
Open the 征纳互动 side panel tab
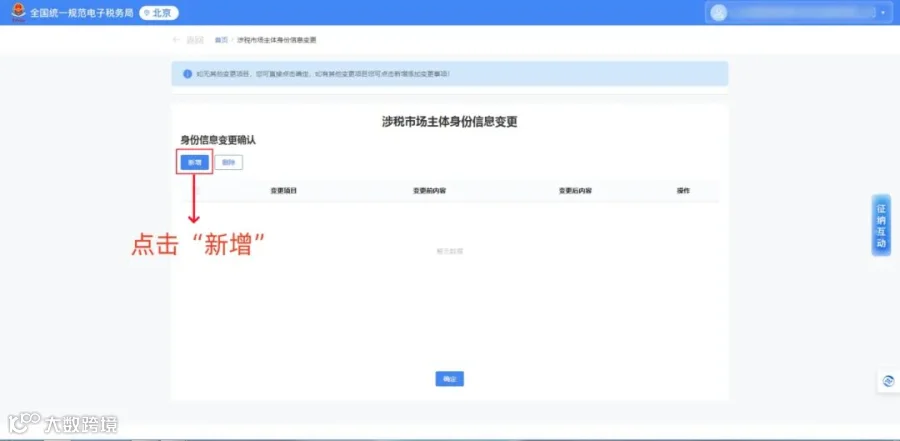[881, 225]
